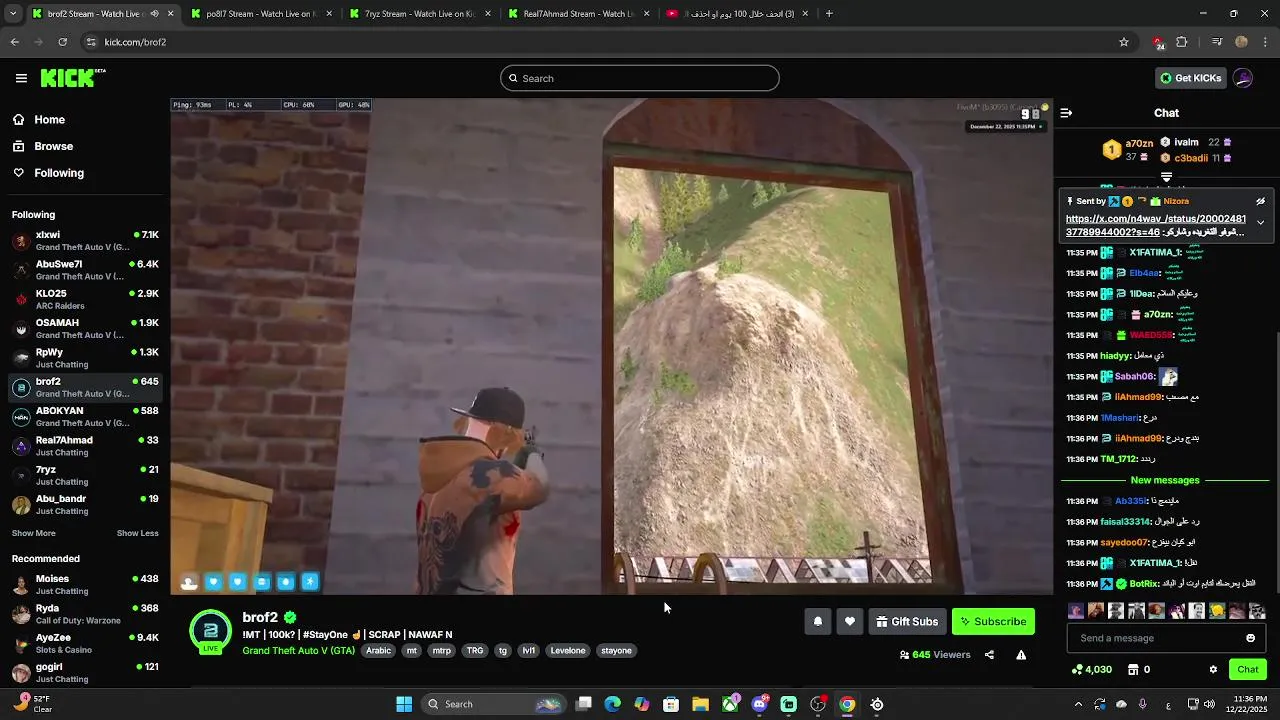Click the 4,030 channel points icon

(1077, 669)
